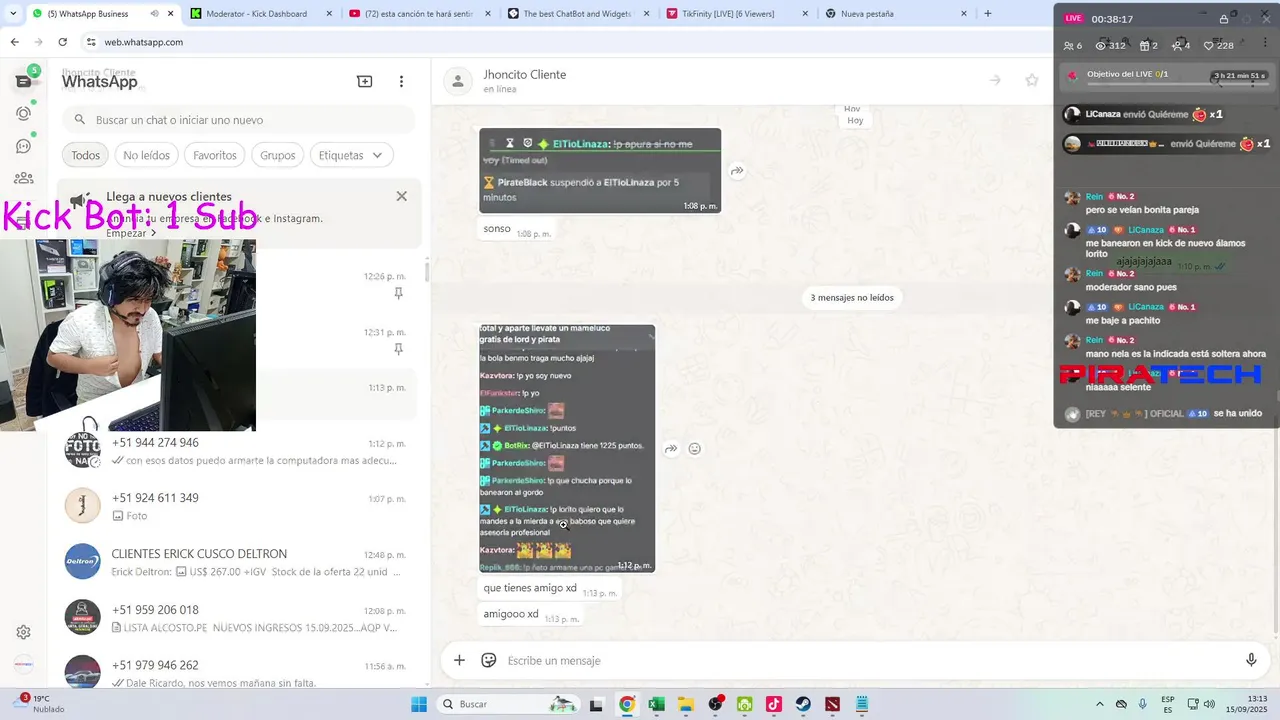Open WhatsApp settings gear icon

click(23, 632)
